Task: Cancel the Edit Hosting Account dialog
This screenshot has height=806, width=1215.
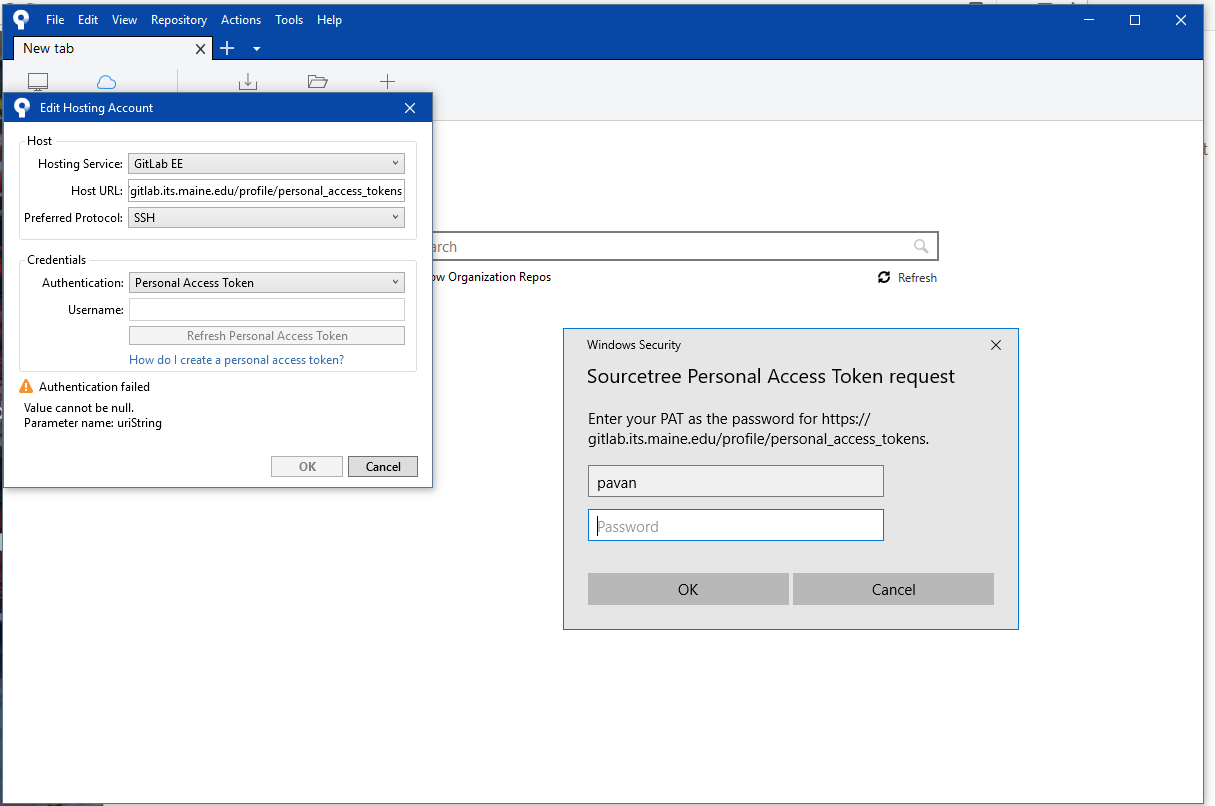Action: click(383, 467)
